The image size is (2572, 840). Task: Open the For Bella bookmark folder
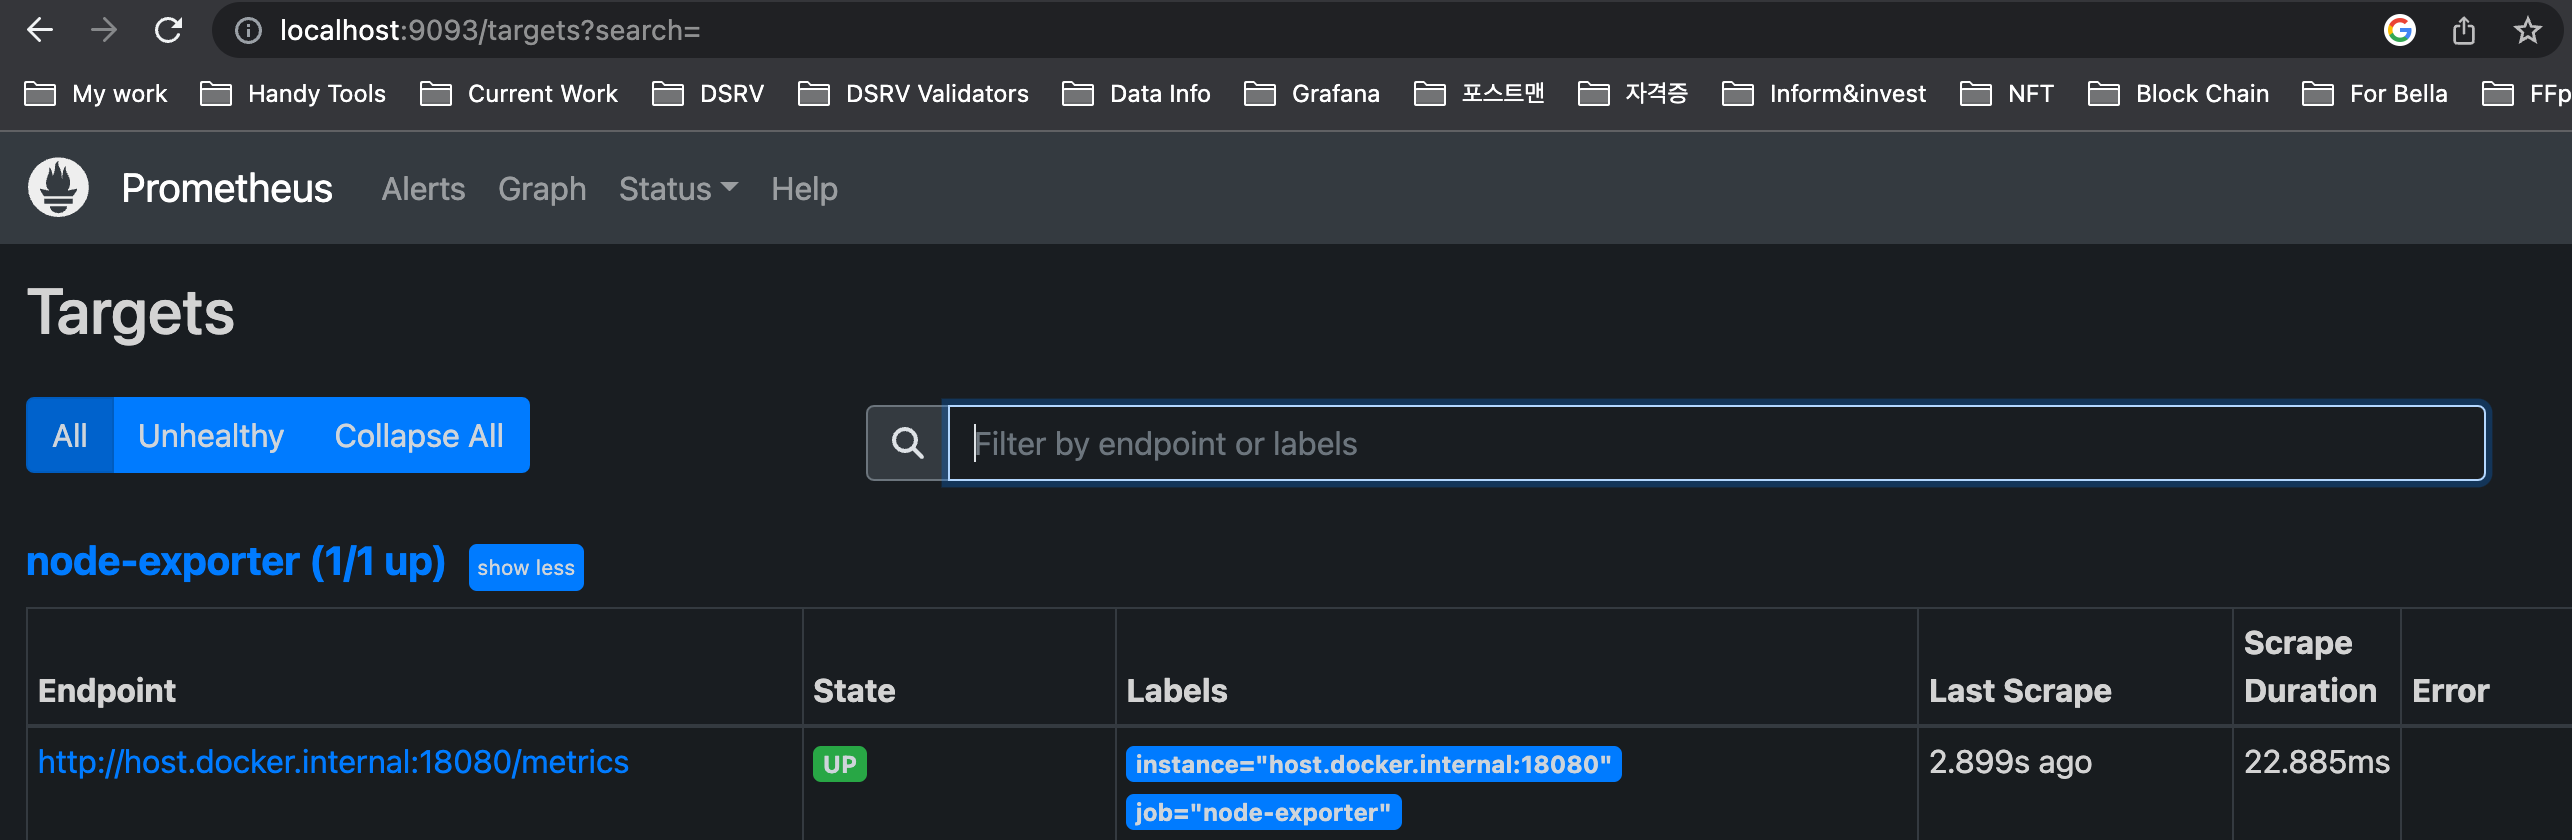click(2375, 94)
